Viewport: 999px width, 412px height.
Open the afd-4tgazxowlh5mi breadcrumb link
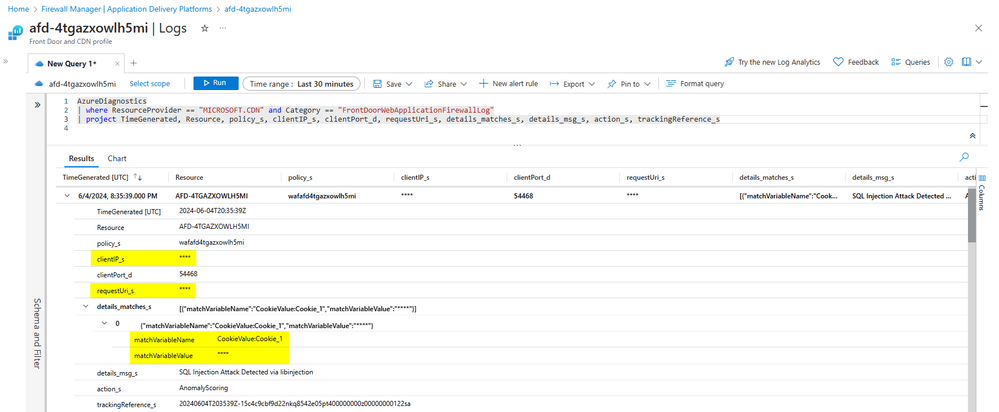pyautogui.click(x=258, y=10)
